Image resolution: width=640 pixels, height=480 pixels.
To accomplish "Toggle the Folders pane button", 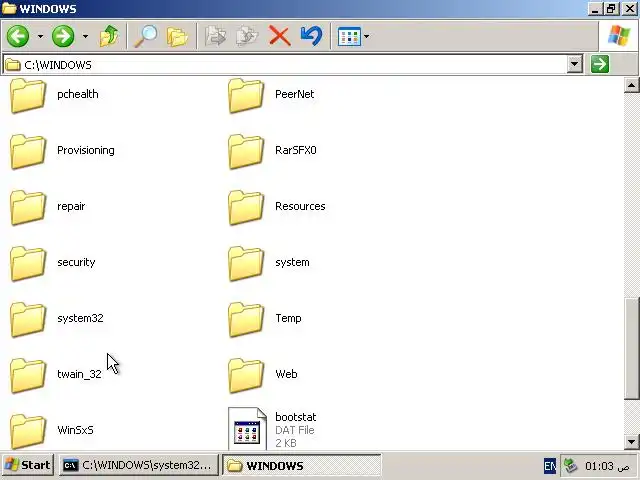I will [177, 37].
